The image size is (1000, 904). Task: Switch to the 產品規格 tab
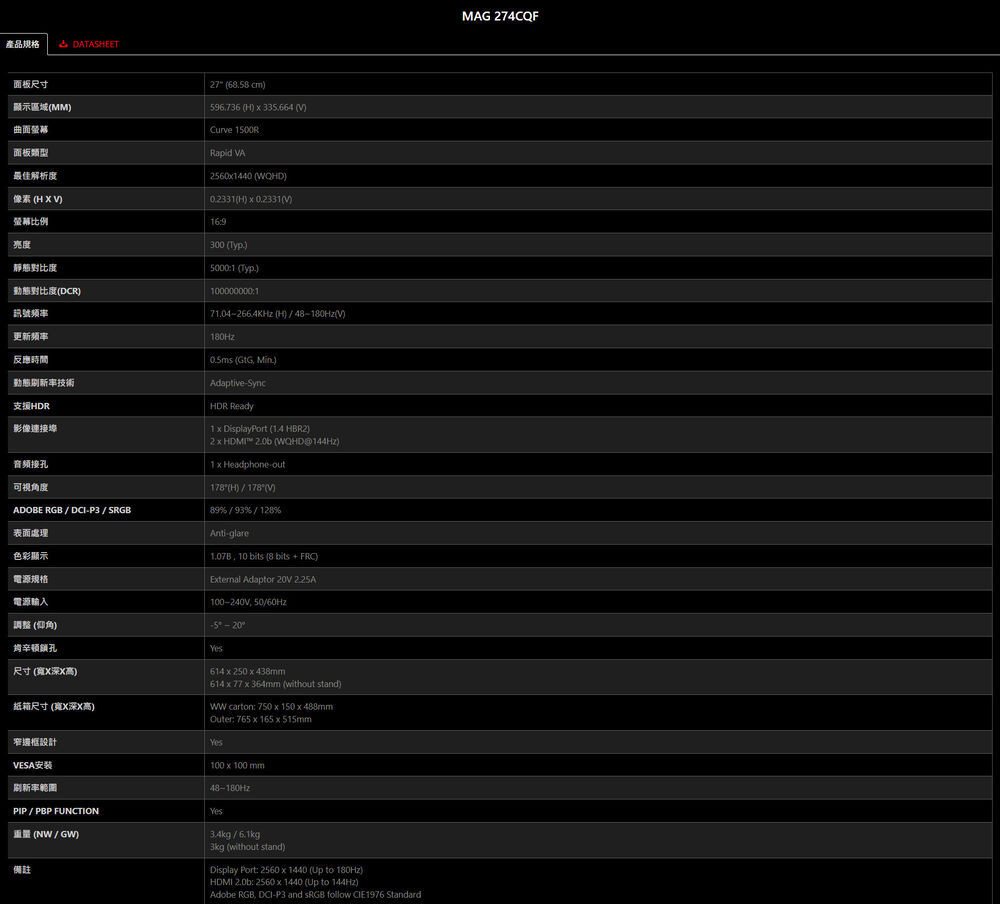pos(23,44)
